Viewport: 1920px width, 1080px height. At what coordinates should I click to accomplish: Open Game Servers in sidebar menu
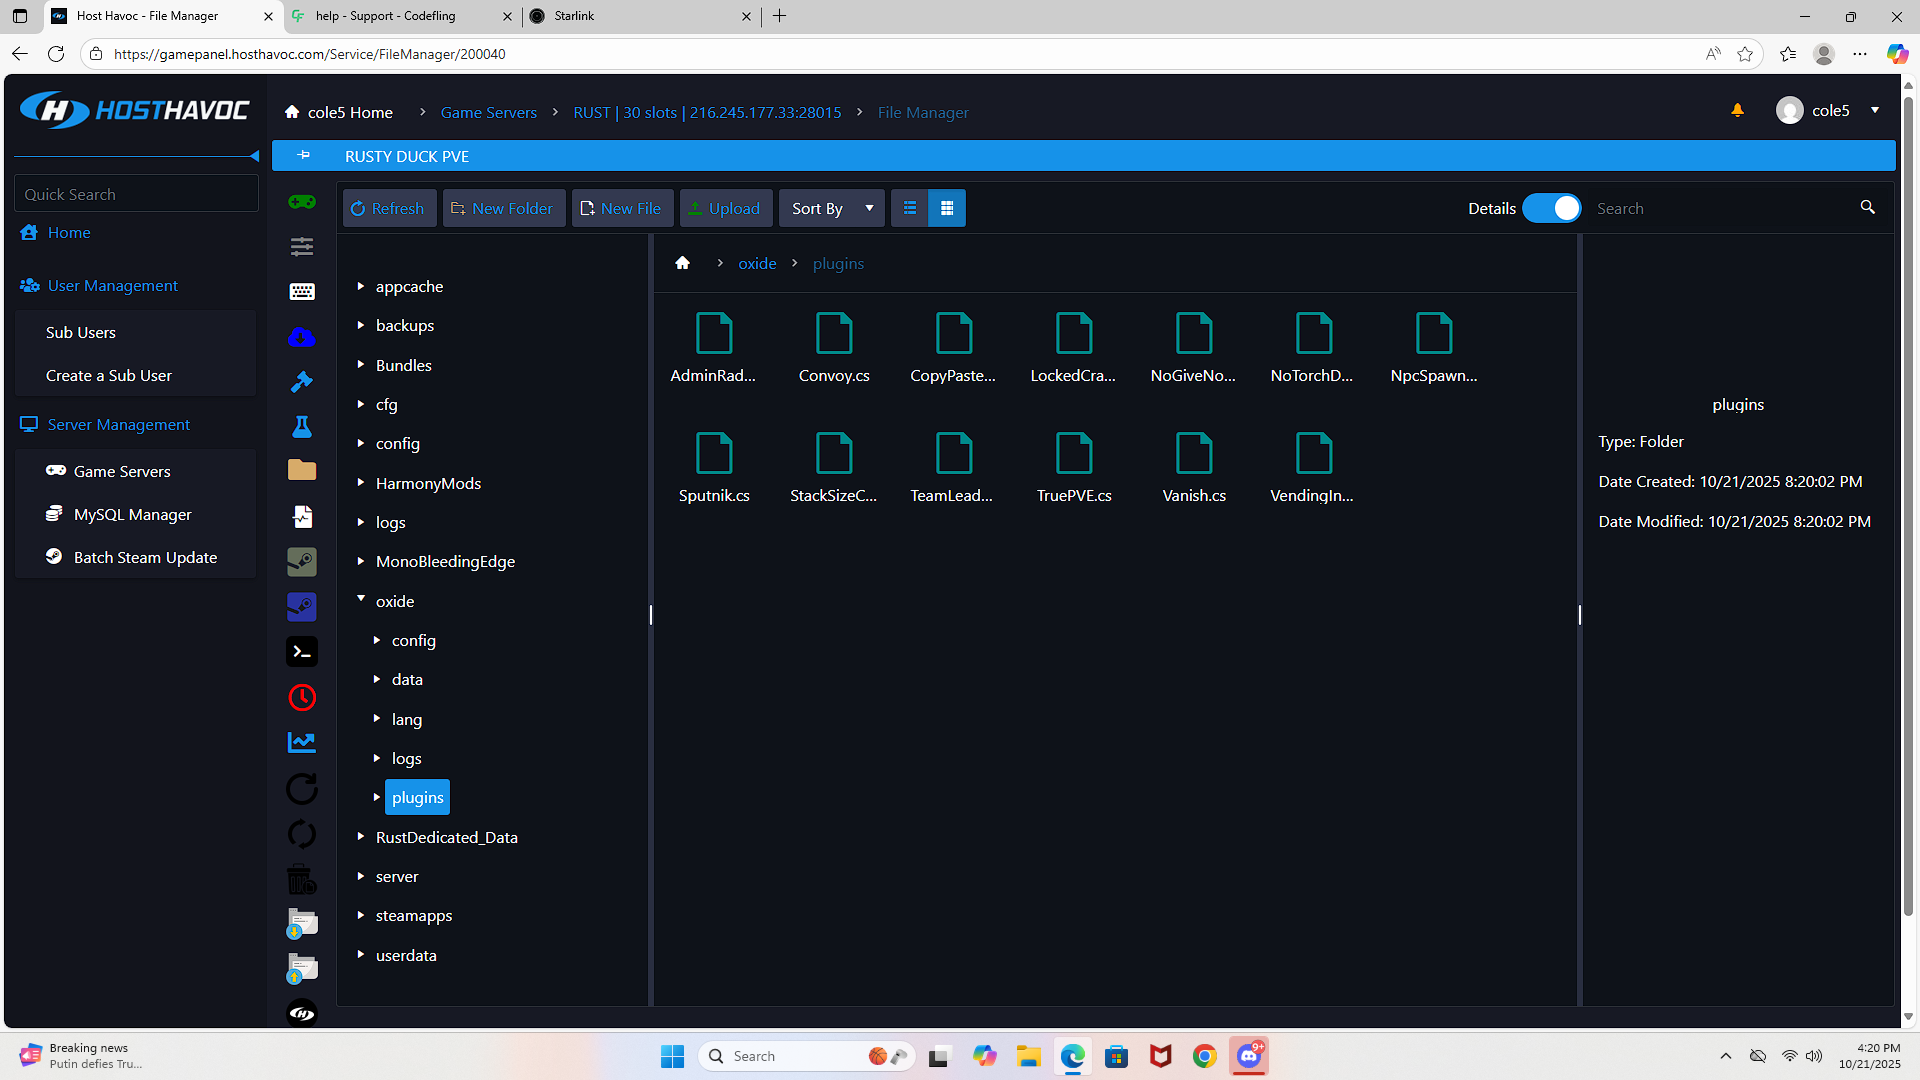tap(122, 471)
